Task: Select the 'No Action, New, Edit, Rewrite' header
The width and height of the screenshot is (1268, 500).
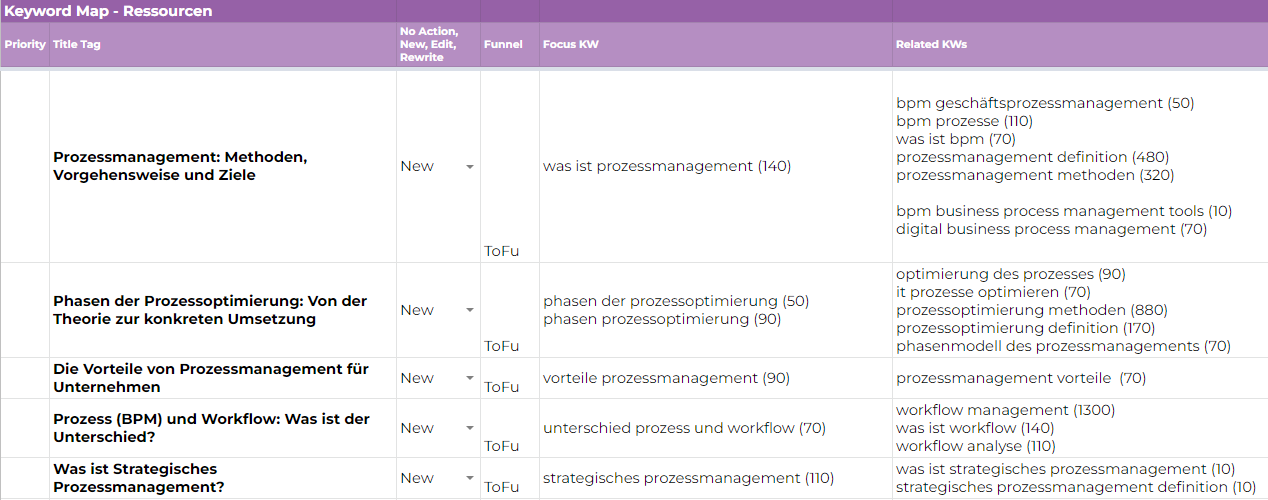Action: (429, 45)
